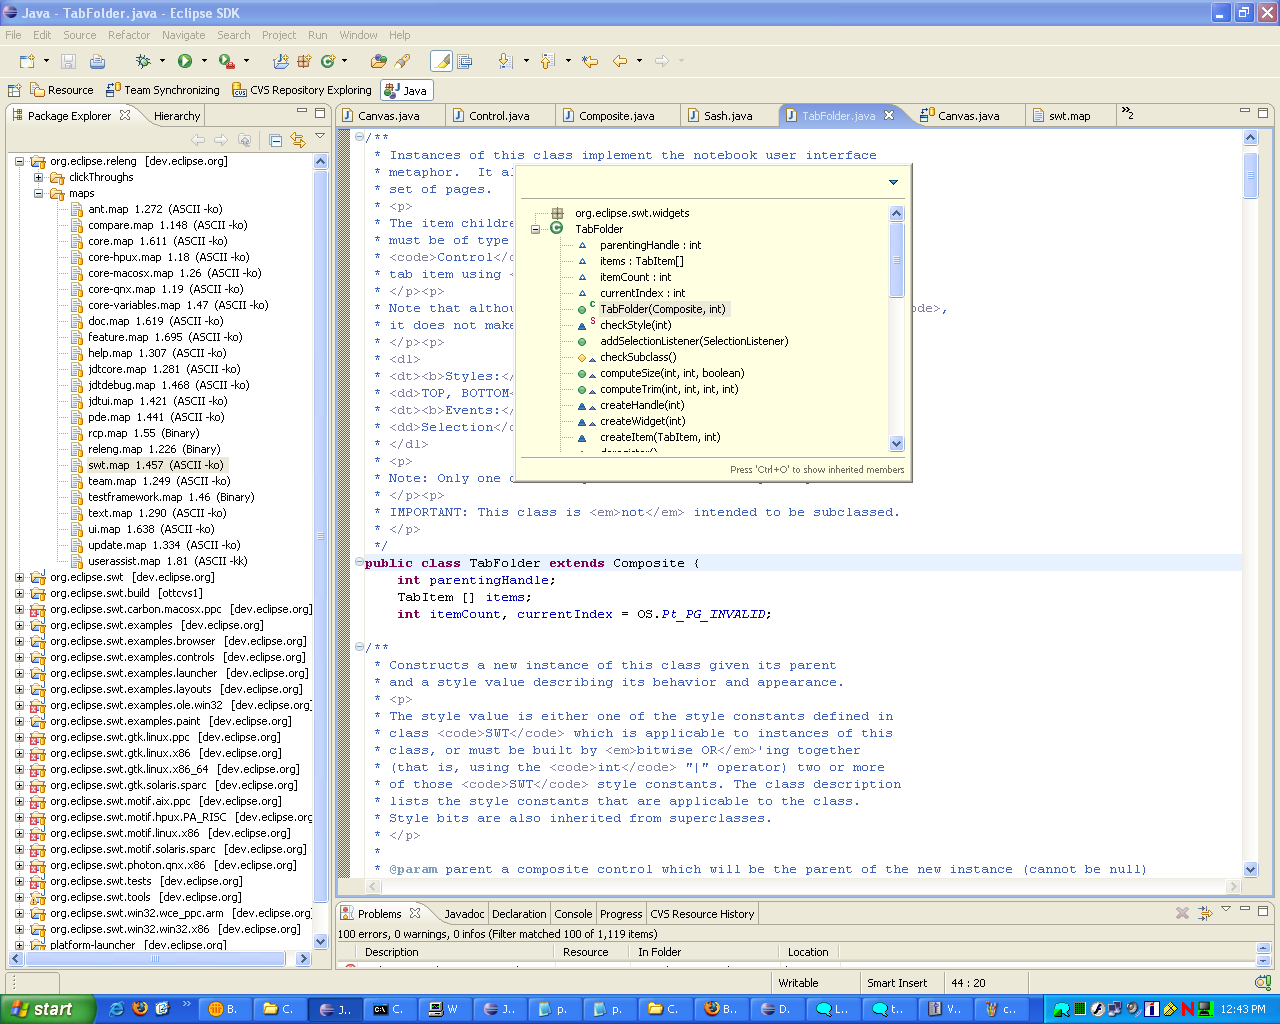Toggle Mark Occurrences highlighter button

click(441, 62)
